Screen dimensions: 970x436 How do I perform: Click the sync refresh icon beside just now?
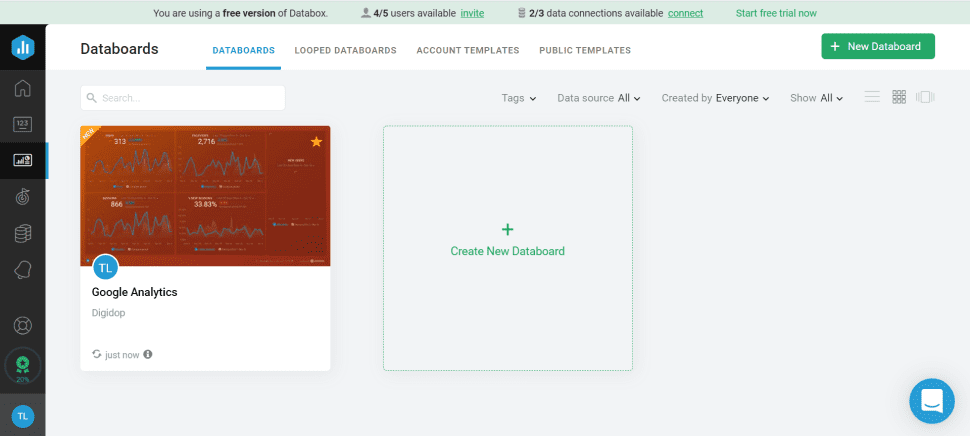97,354
